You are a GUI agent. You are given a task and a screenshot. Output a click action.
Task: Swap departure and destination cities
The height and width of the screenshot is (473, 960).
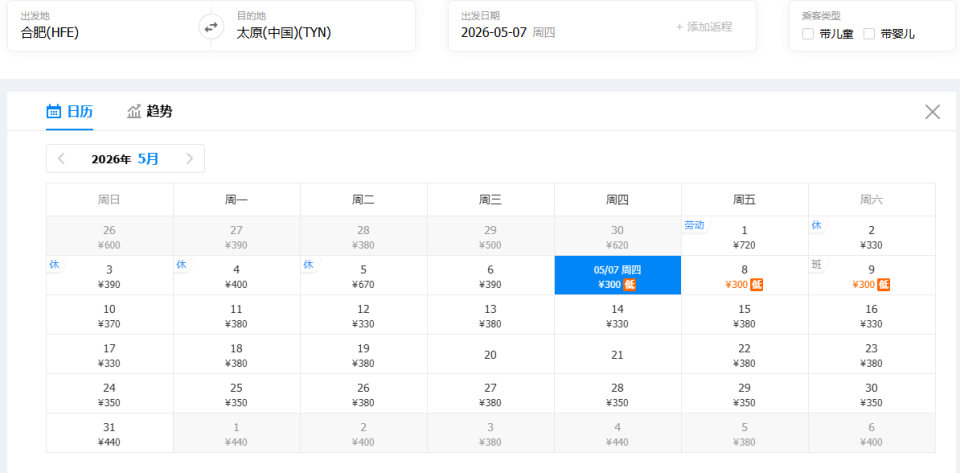tap(211, 27)
